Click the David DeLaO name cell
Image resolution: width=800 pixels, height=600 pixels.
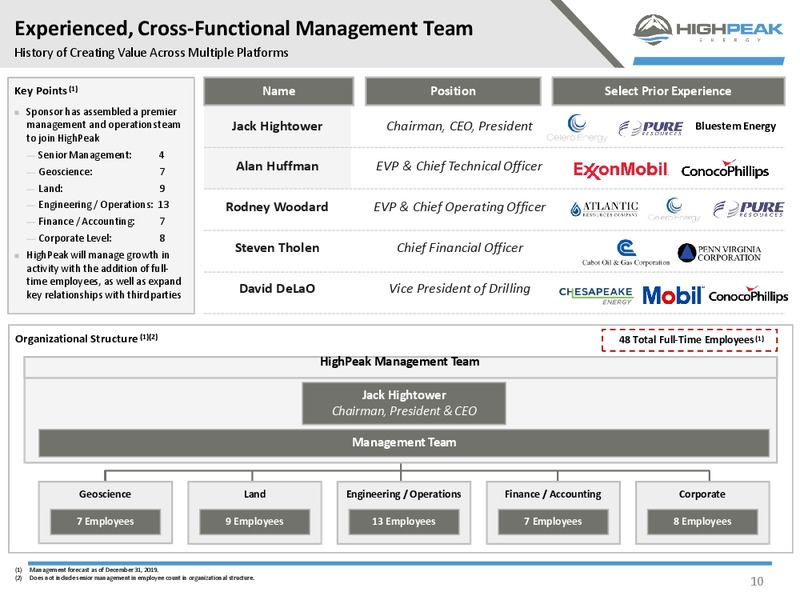coord(277,289)
